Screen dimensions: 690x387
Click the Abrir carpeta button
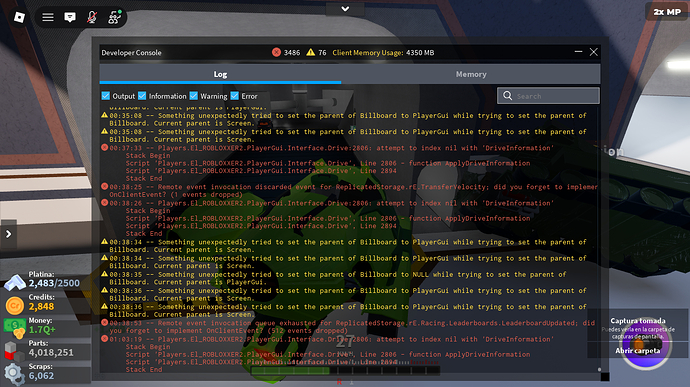(638, 350)
